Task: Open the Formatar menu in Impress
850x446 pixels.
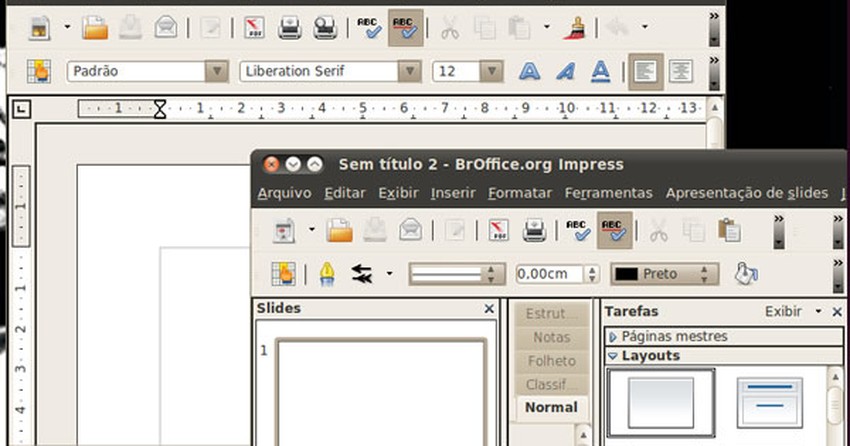Action: coord(520,193)
